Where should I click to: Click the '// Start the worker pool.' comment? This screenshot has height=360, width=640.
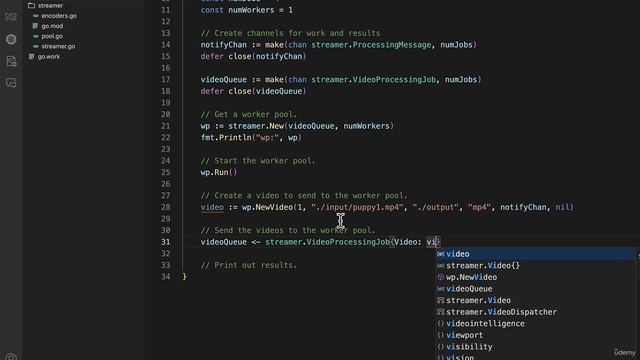[258, 161]
